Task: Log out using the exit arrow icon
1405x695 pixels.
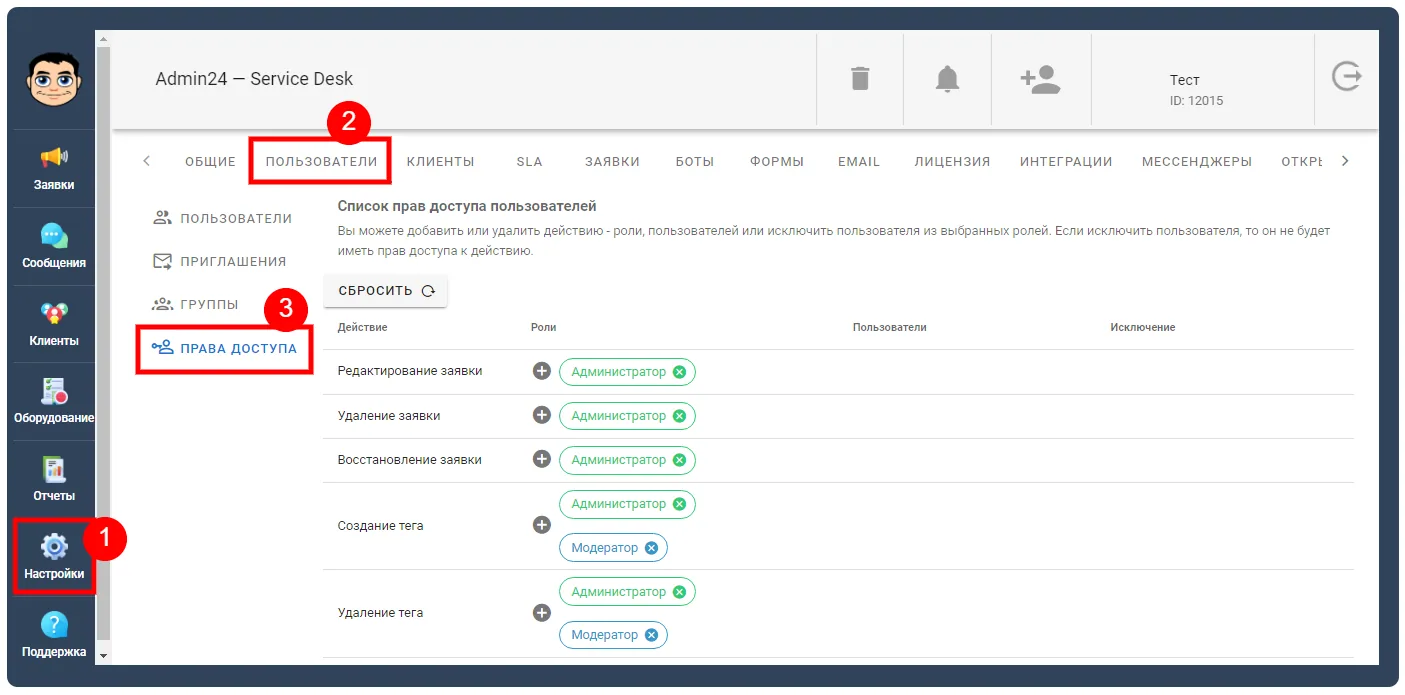Action: click(1347, 77)
